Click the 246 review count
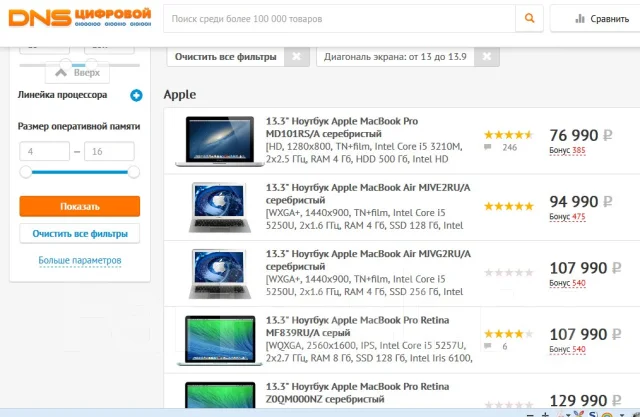 coord(510,147)
